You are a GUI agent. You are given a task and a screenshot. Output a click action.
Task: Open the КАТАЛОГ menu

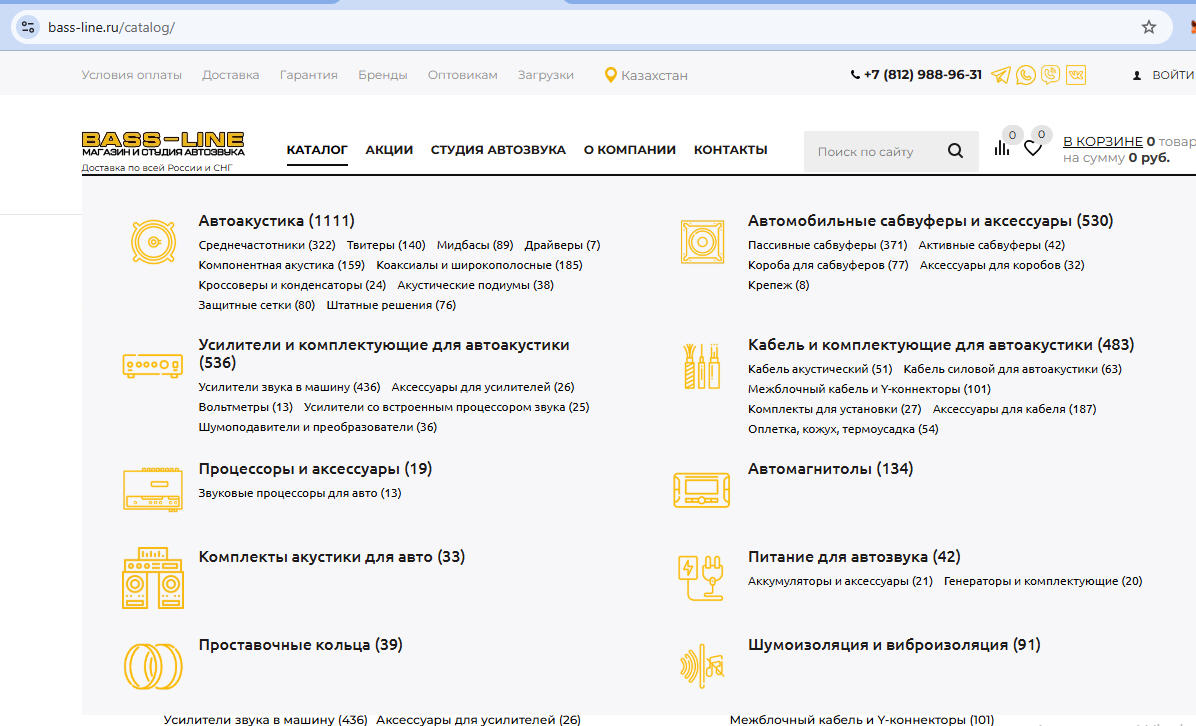pos(317,149)
